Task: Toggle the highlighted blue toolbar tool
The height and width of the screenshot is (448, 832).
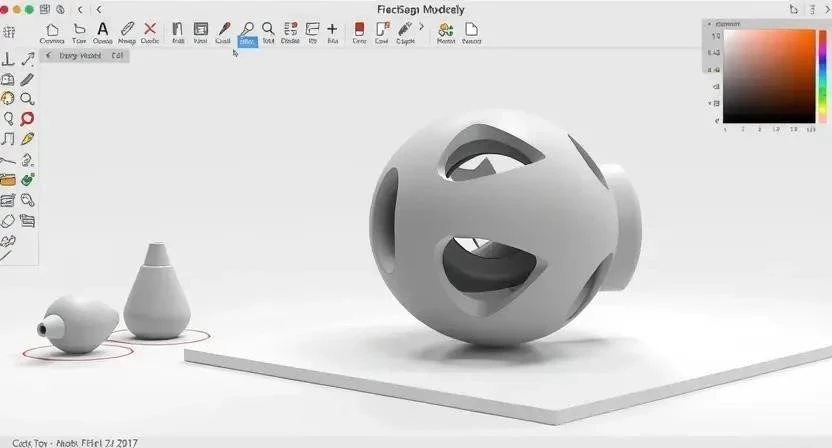Action: pyautogui.click(x=246, y=34)
